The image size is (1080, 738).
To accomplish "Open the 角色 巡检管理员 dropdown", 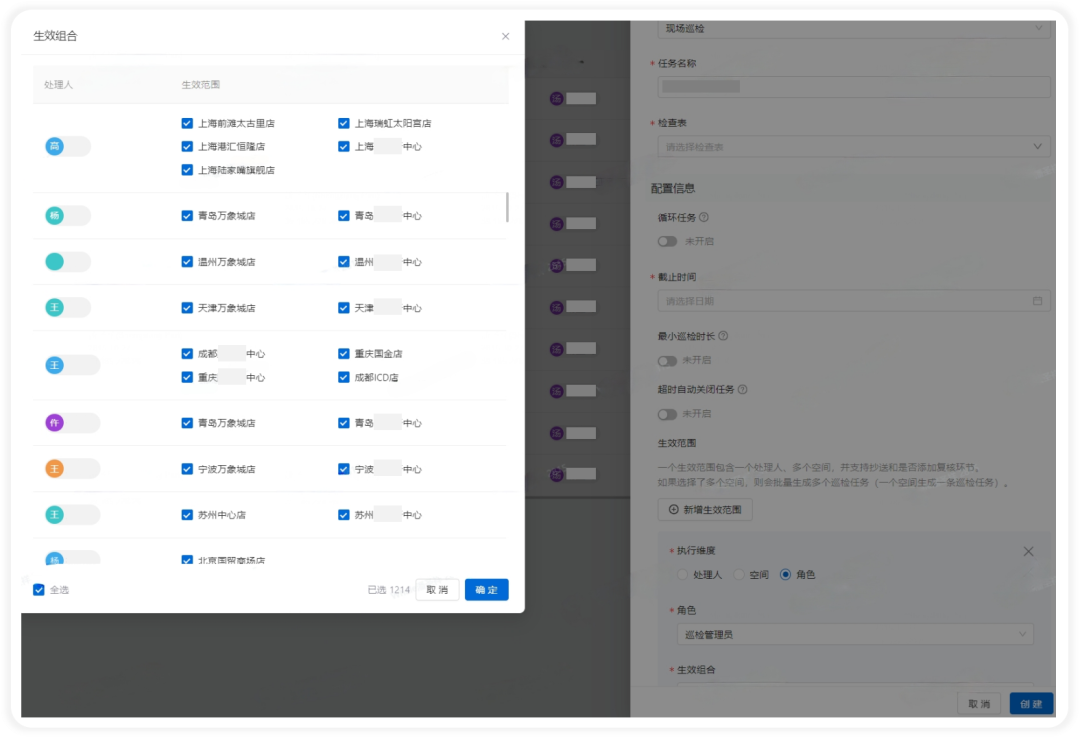I will pos(855,634).
